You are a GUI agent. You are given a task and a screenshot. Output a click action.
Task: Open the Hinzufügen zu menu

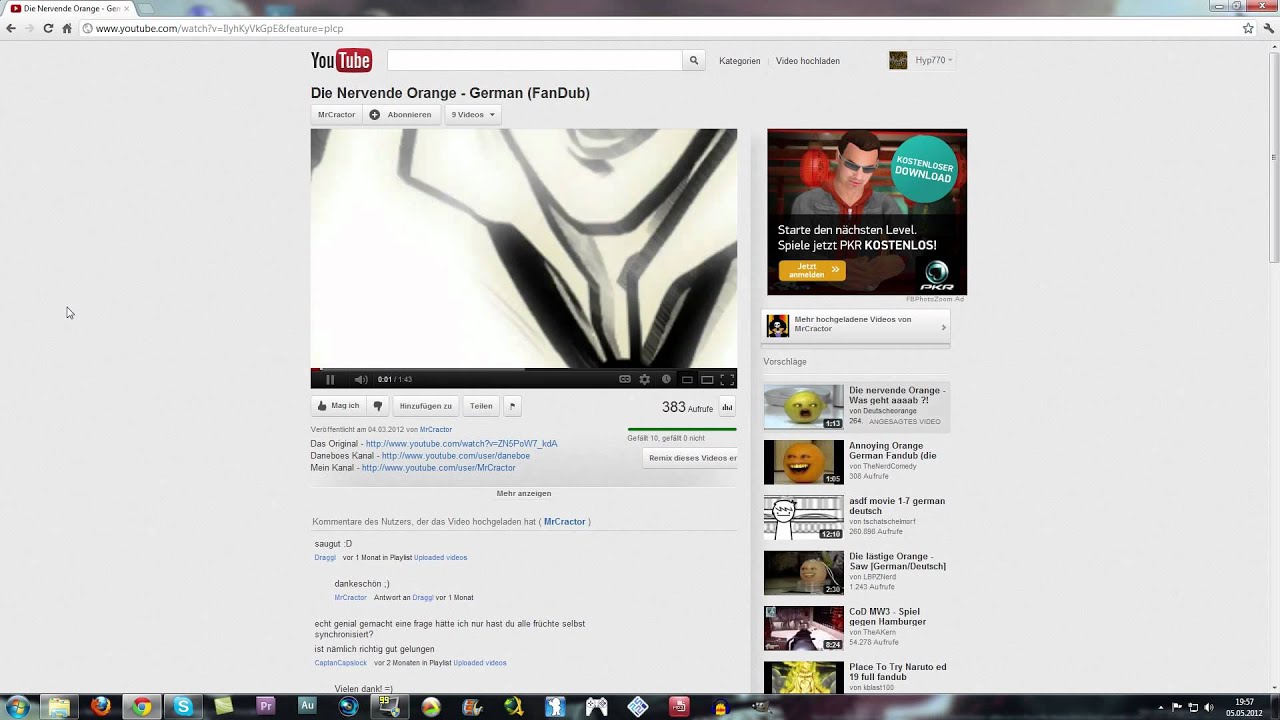coord(426,406)
